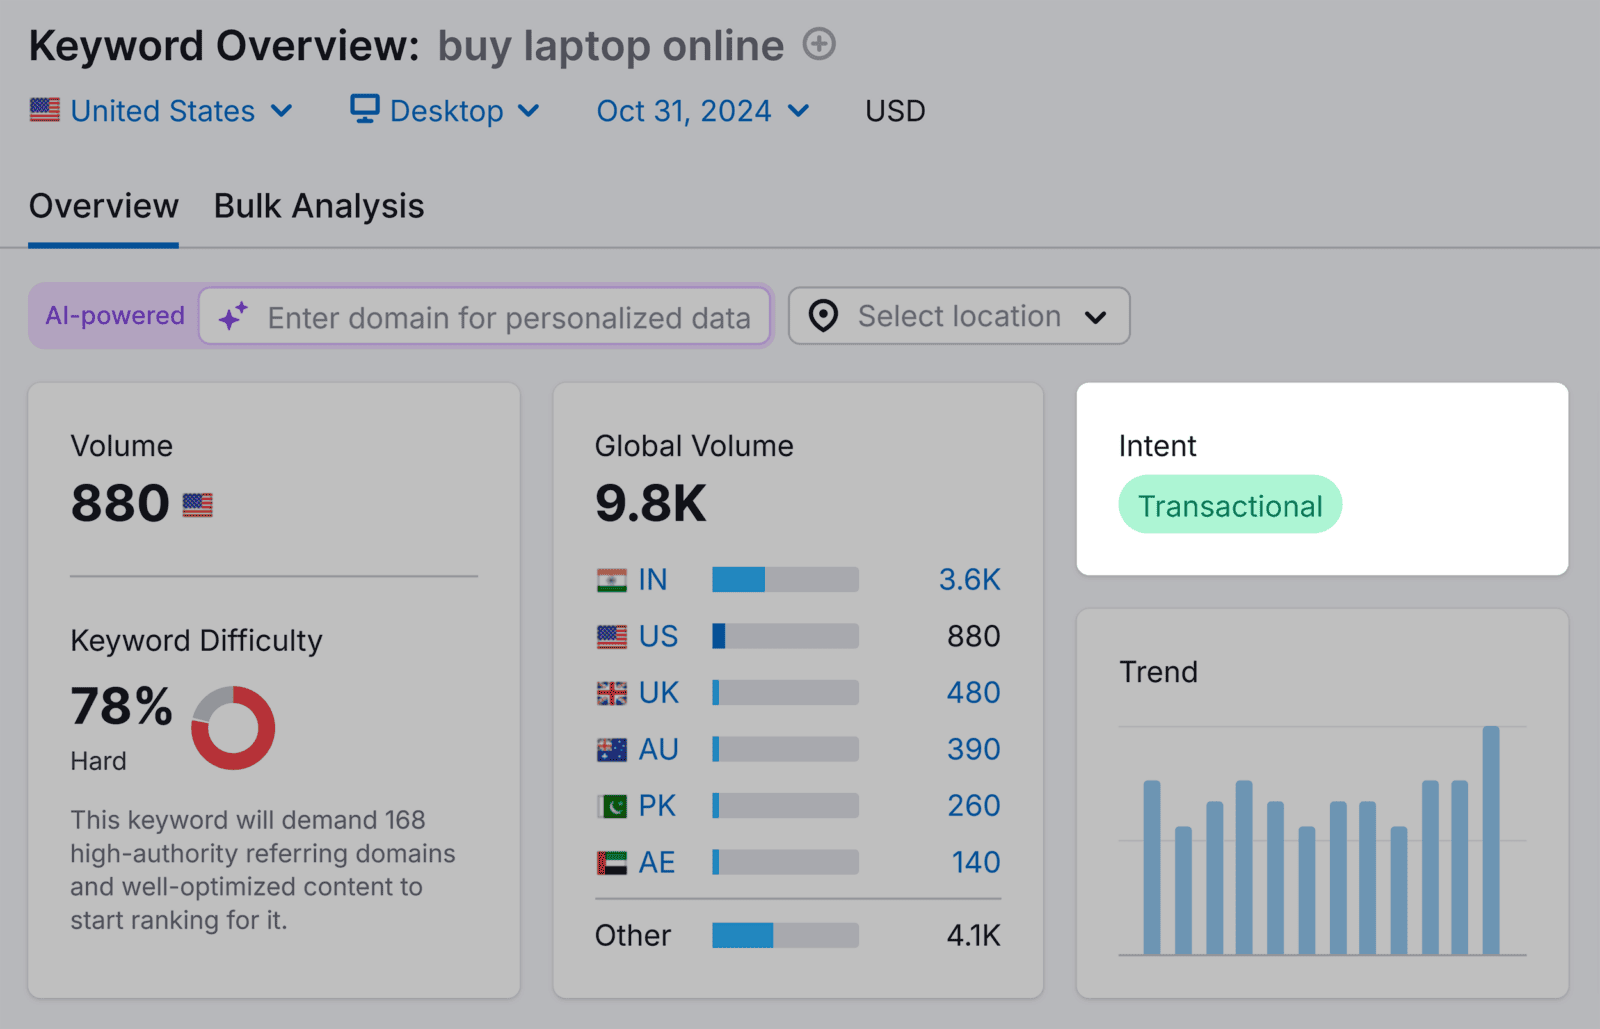The image size is (1600, 1029).
Task: Click the add keyword plus icon
Action: 818,45
